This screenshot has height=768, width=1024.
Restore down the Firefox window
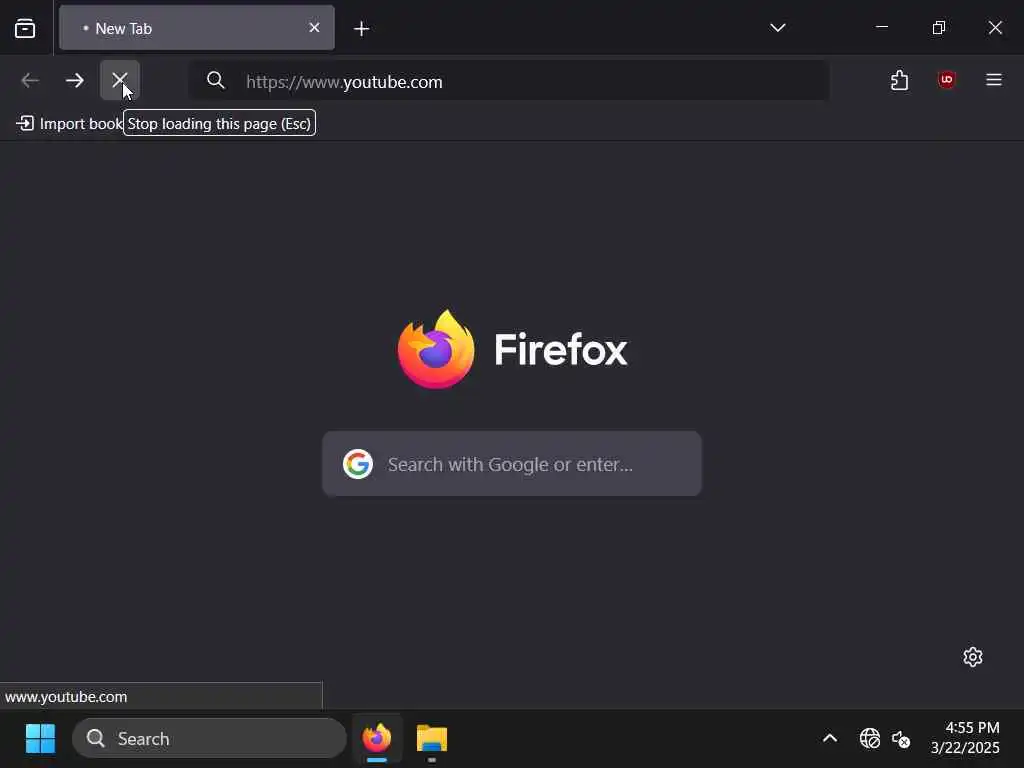click(x=938, y=27)
